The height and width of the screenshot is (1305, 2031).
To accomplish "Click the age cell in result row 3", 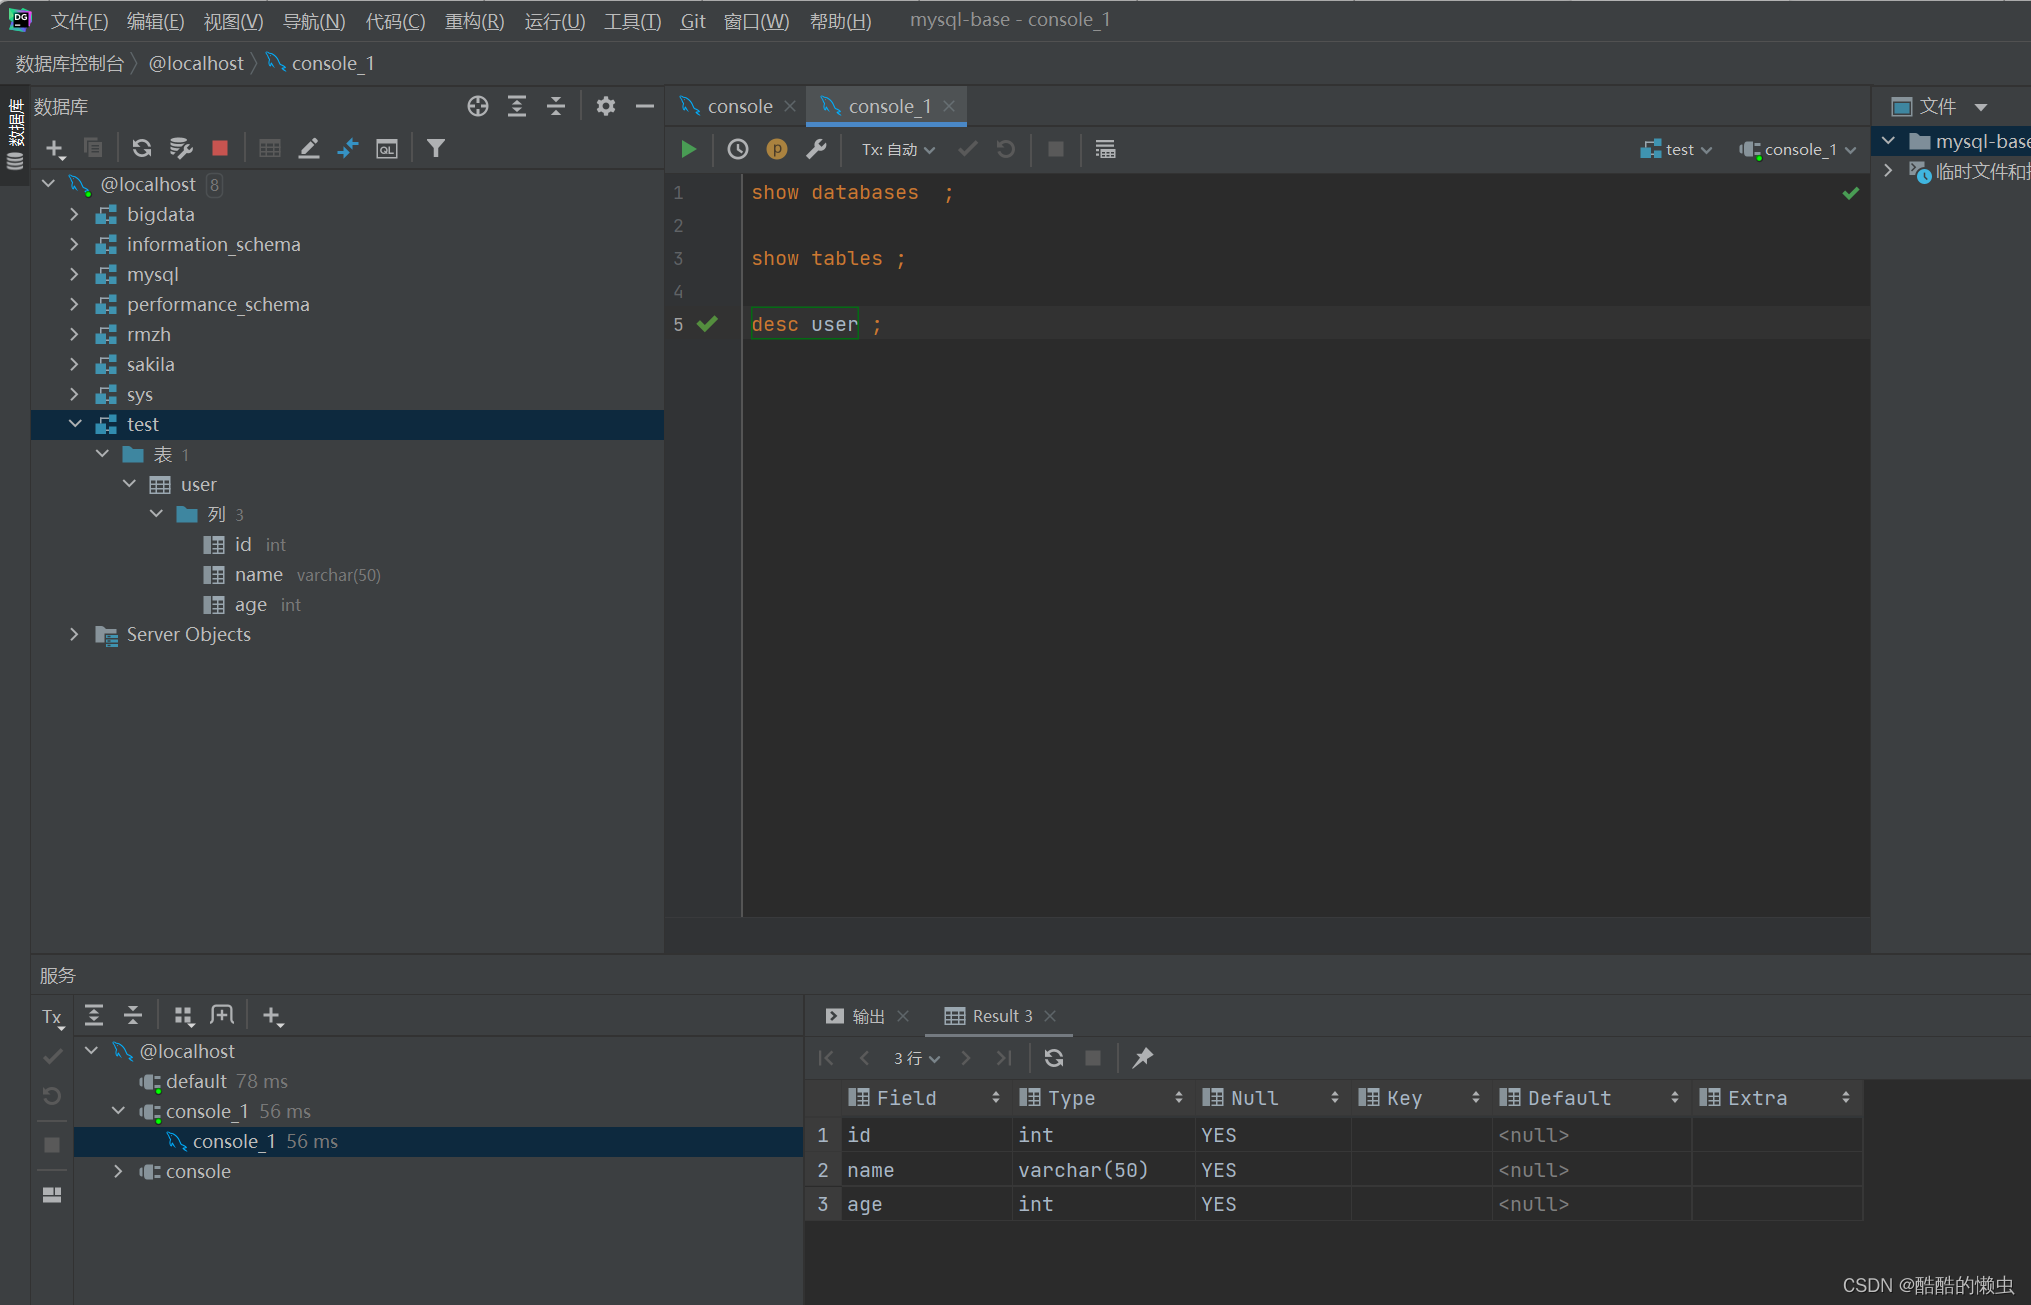I will pyautogui.click(x=925, y=1204).
